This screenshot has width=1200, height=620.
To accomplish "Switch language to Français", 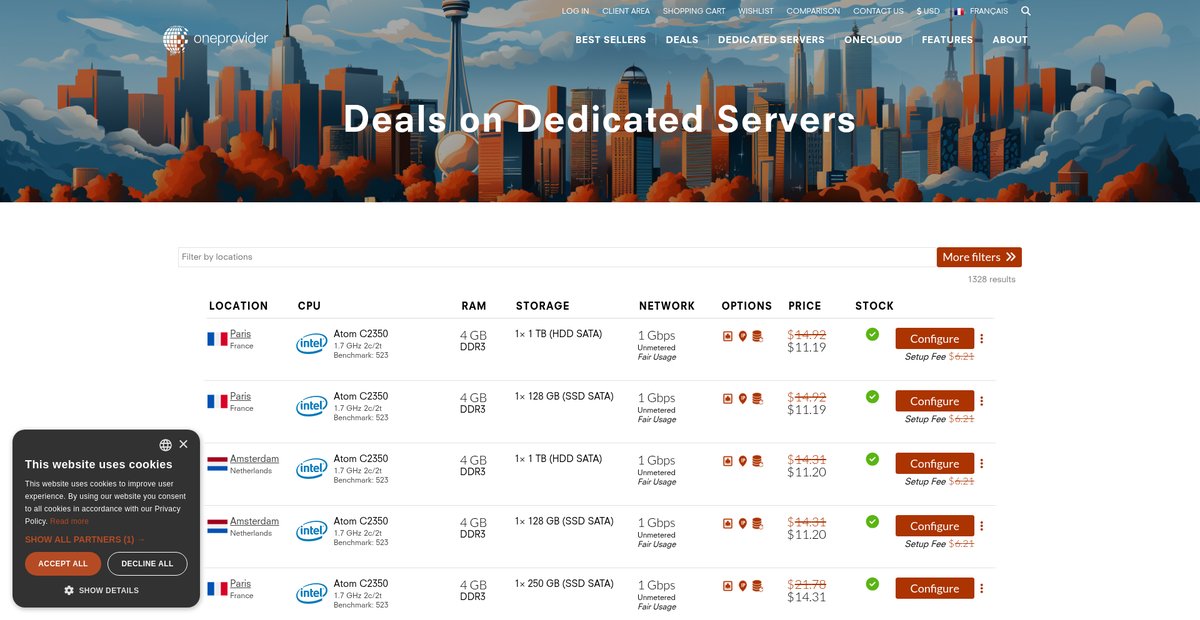I will coord(981,11).
